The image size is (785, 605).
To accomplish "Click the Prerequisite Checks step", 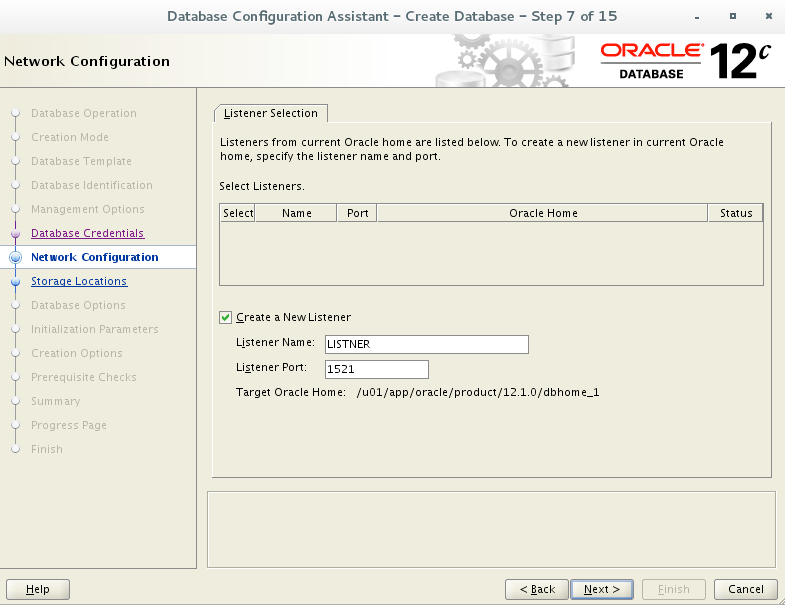I will (84, 378).
